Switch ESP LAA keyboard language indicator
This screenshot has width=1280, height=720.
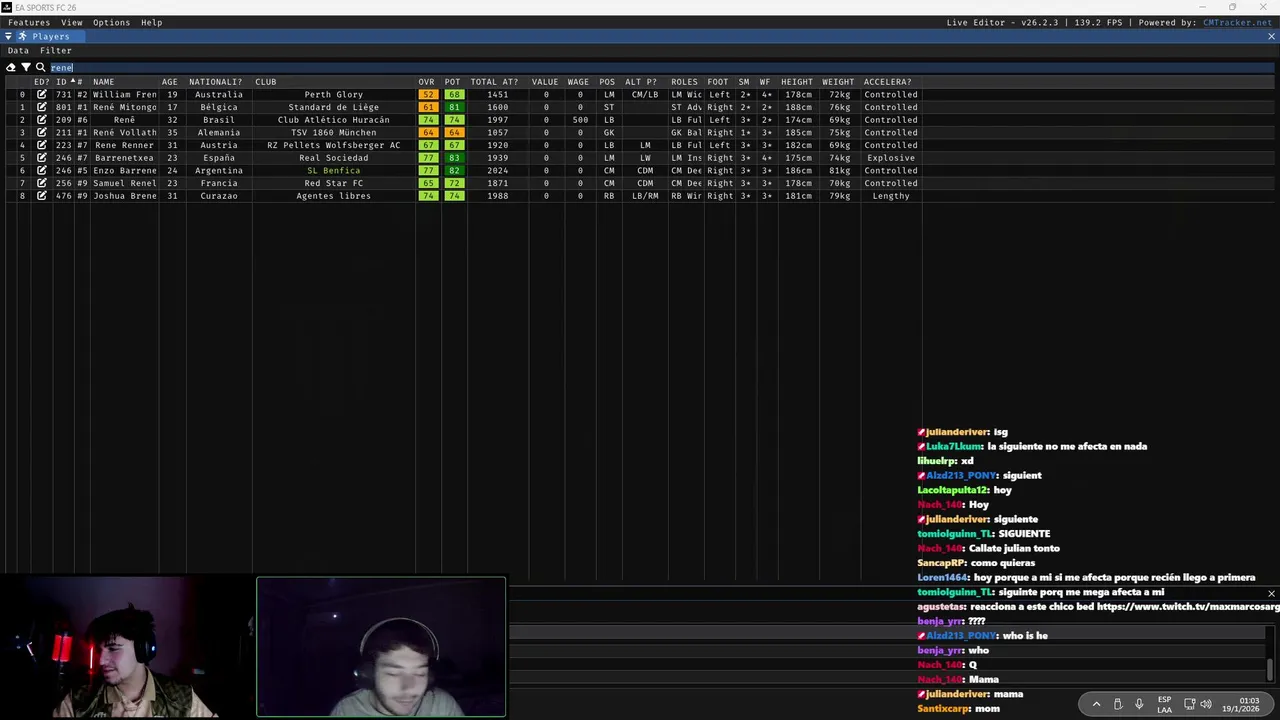[x=1165, y=704]
